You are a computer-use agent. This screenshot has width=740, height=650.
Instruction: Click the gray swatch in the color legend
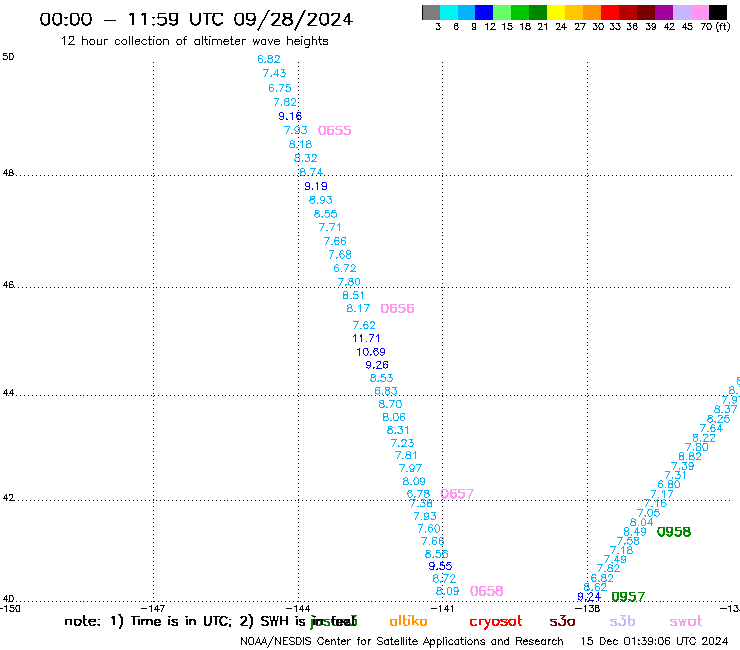coord(431,12)
